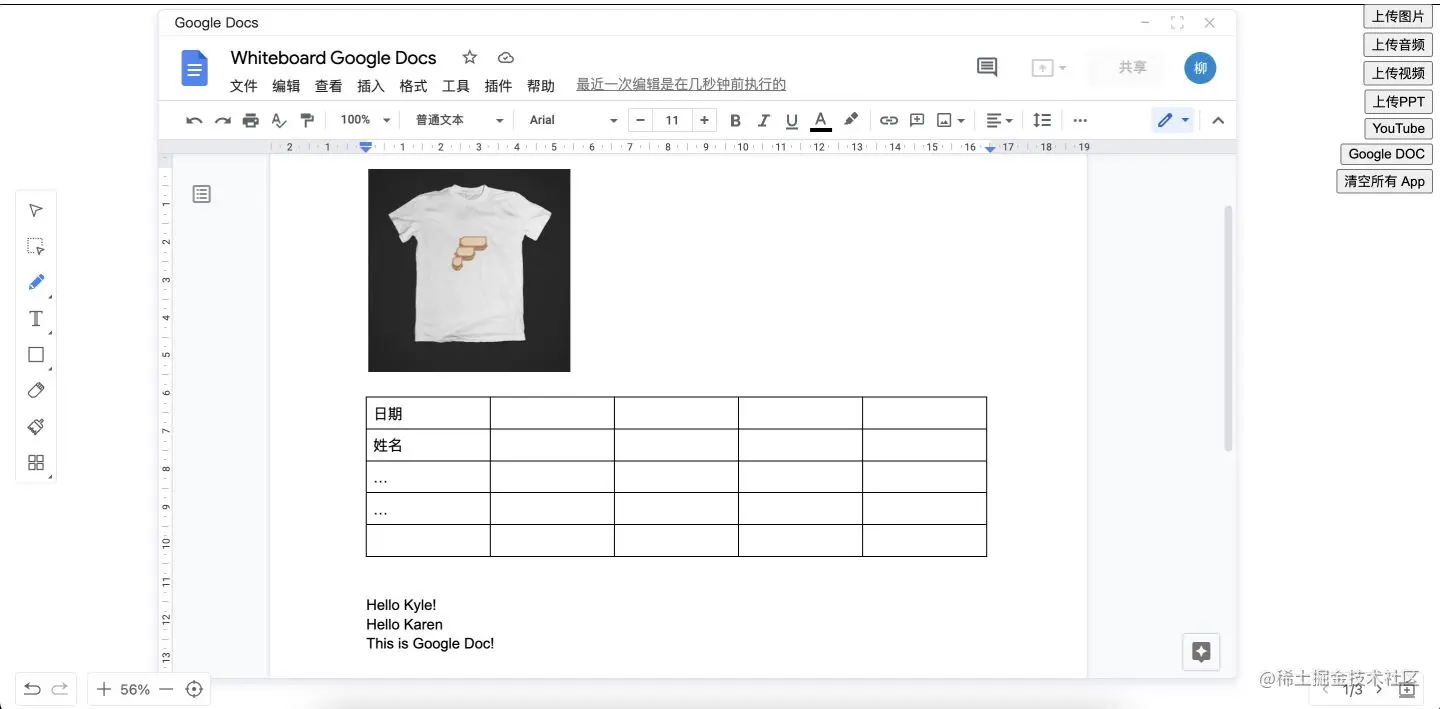Screen dimensions: 1440x709
Task: Click the clear-board broom tool
Action: tap(36, 426)
